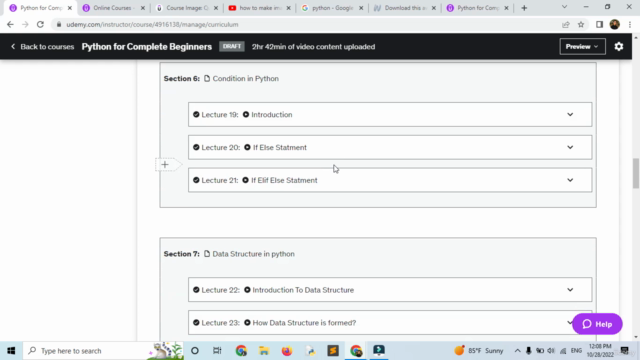
Task: Go back with browser back arrow
Action: click(10, 24)
